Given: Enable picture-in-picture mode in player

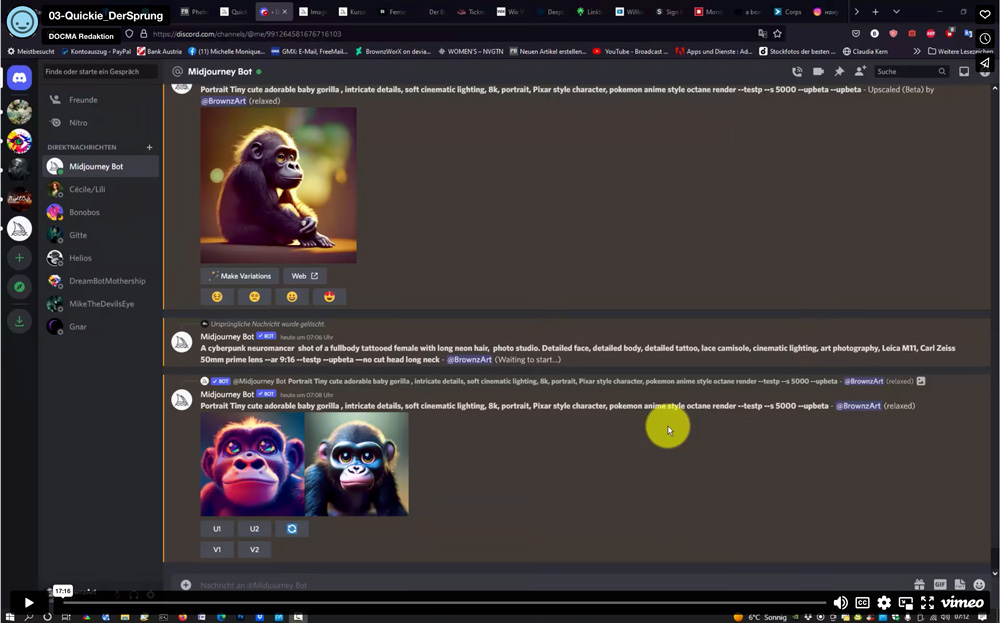Looking at the screenshot, I should 906,603.
